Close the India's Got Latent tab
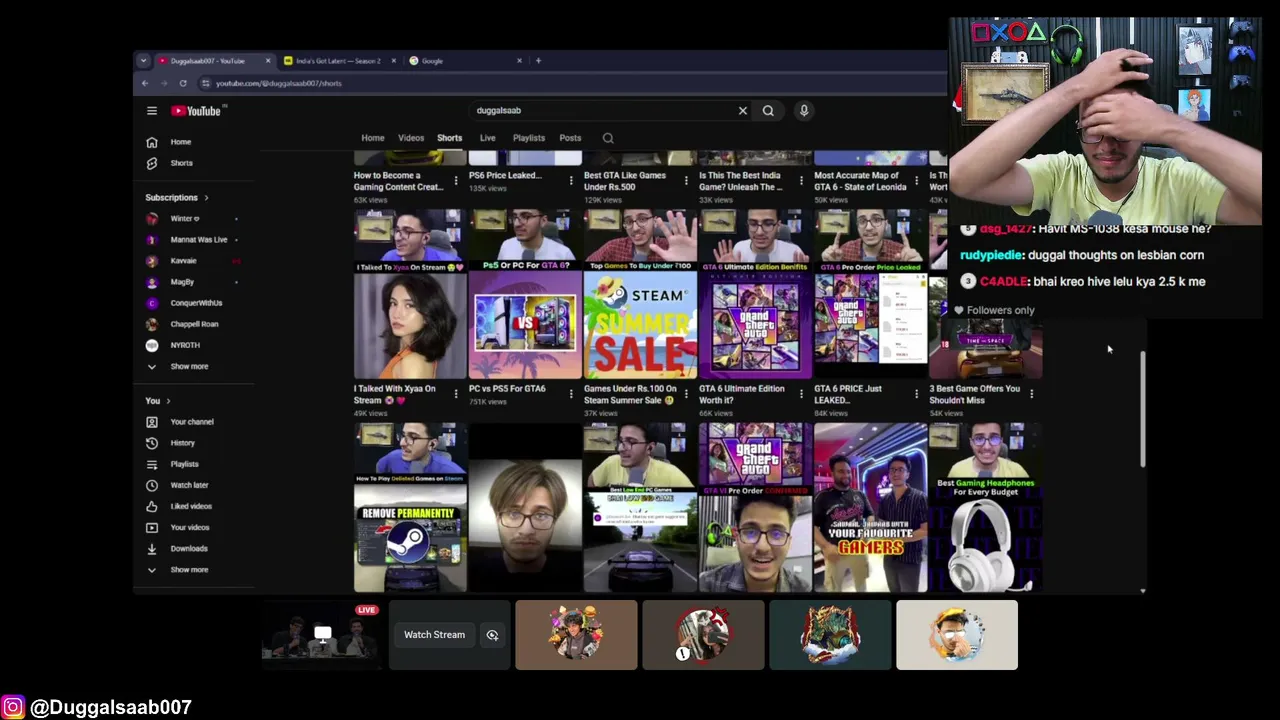 click(x=393, y=61)
